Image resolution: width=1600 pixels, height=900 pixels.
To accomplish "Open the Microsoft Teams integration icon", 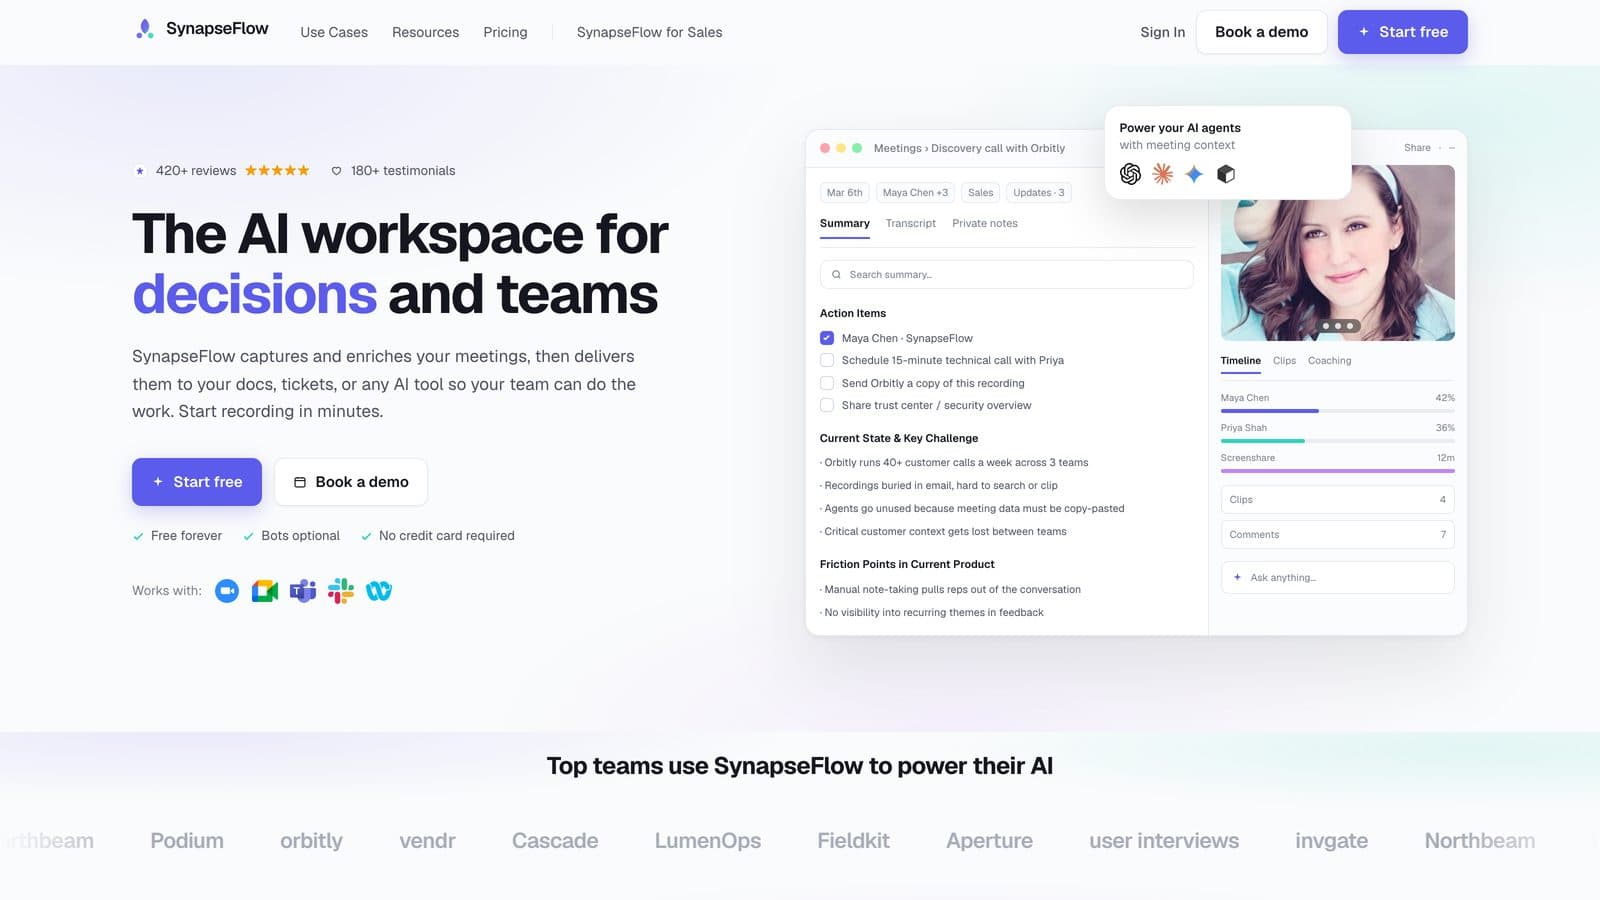I will pyautogui.click(x=303, y=591).
